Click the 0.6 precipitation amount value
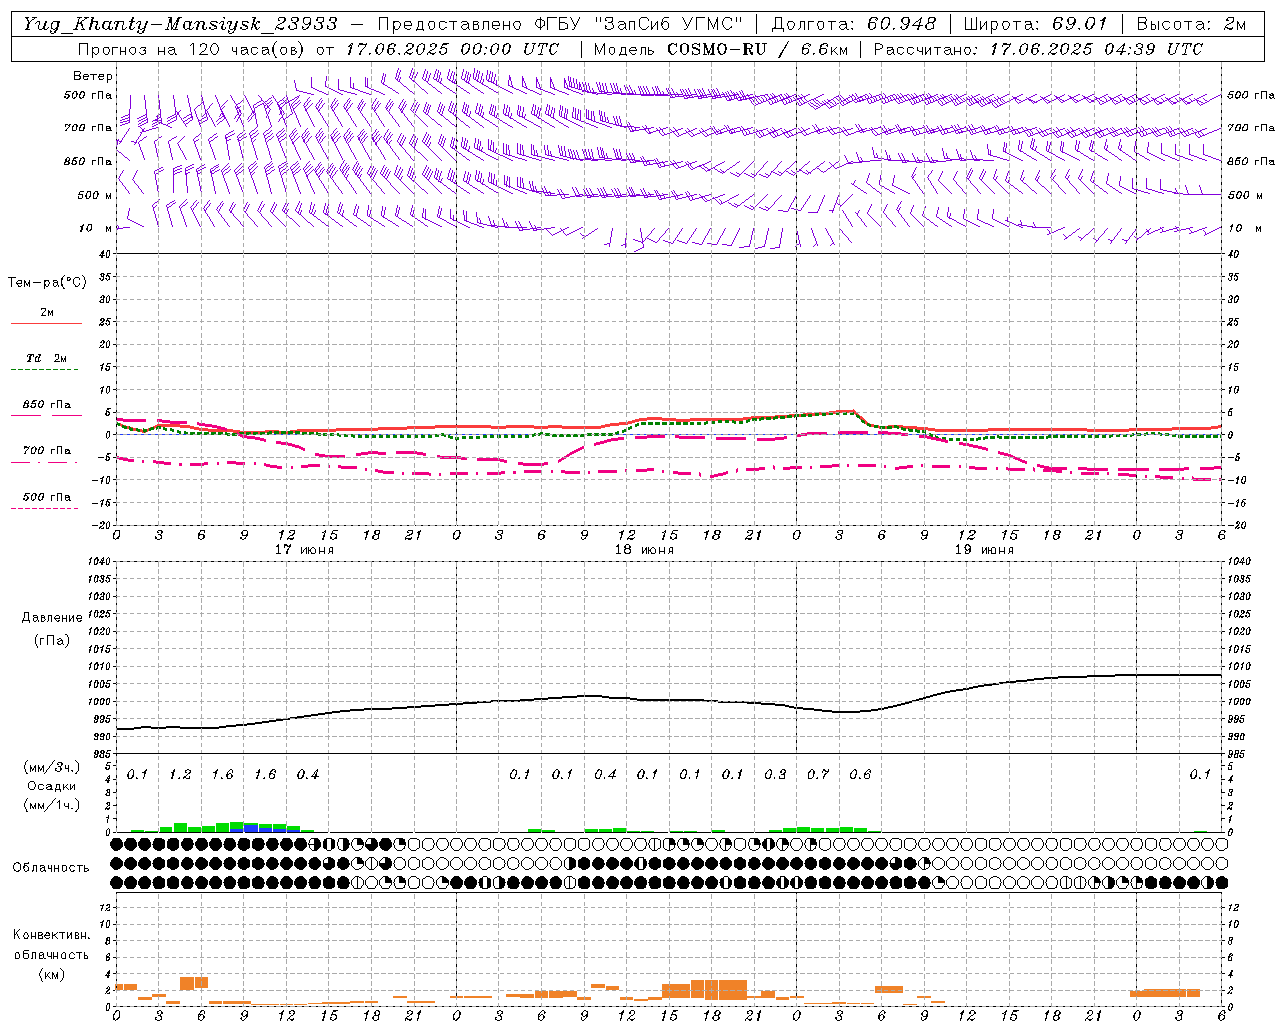 coord(860,775)
